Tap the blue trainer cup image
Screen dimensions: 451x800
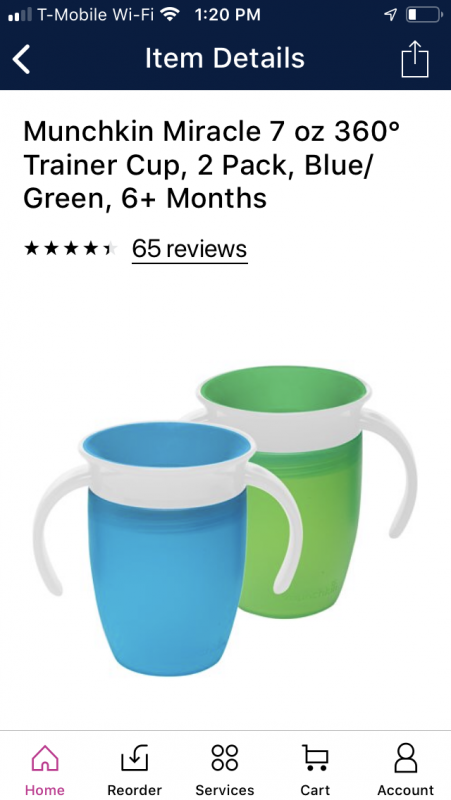tap(166, 548)
